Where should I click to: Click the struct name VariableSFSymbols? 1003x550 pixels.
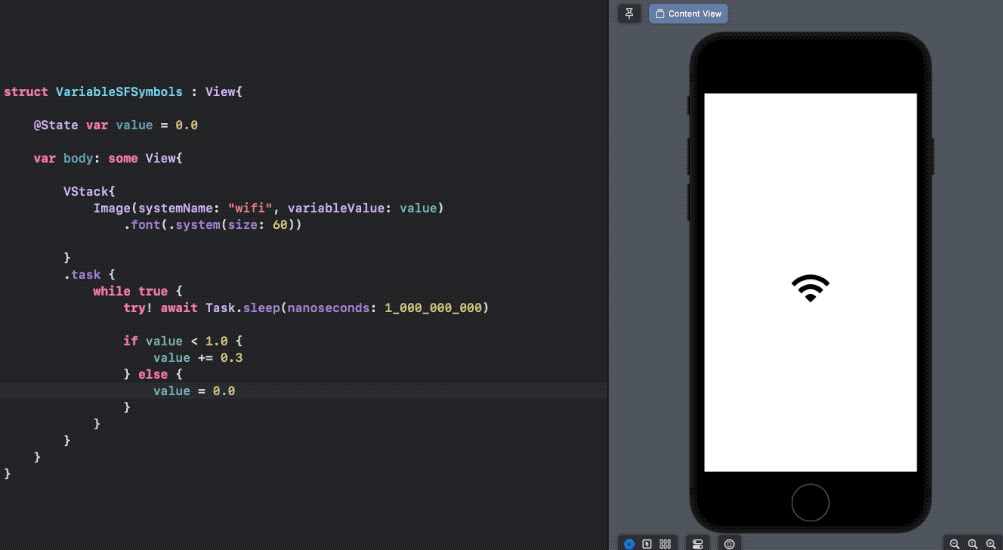[x=119, y=91]
